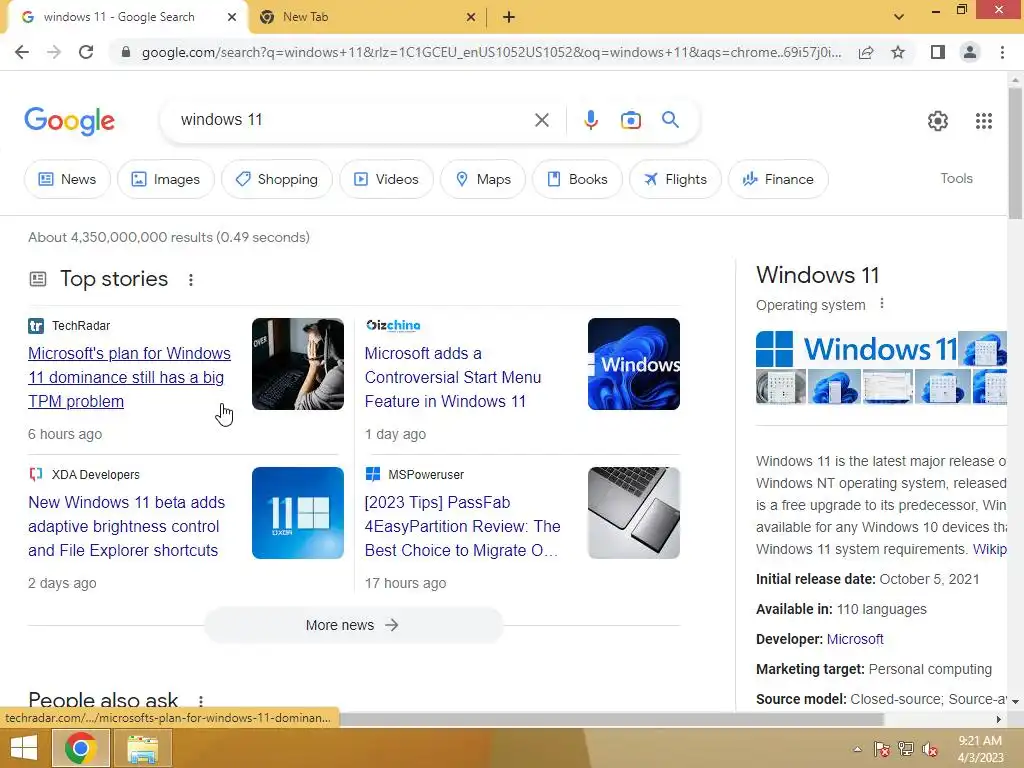Reload the current page
Image resolution: width=1024 pixels, height=768 pixels.
(x=86, y=52)
